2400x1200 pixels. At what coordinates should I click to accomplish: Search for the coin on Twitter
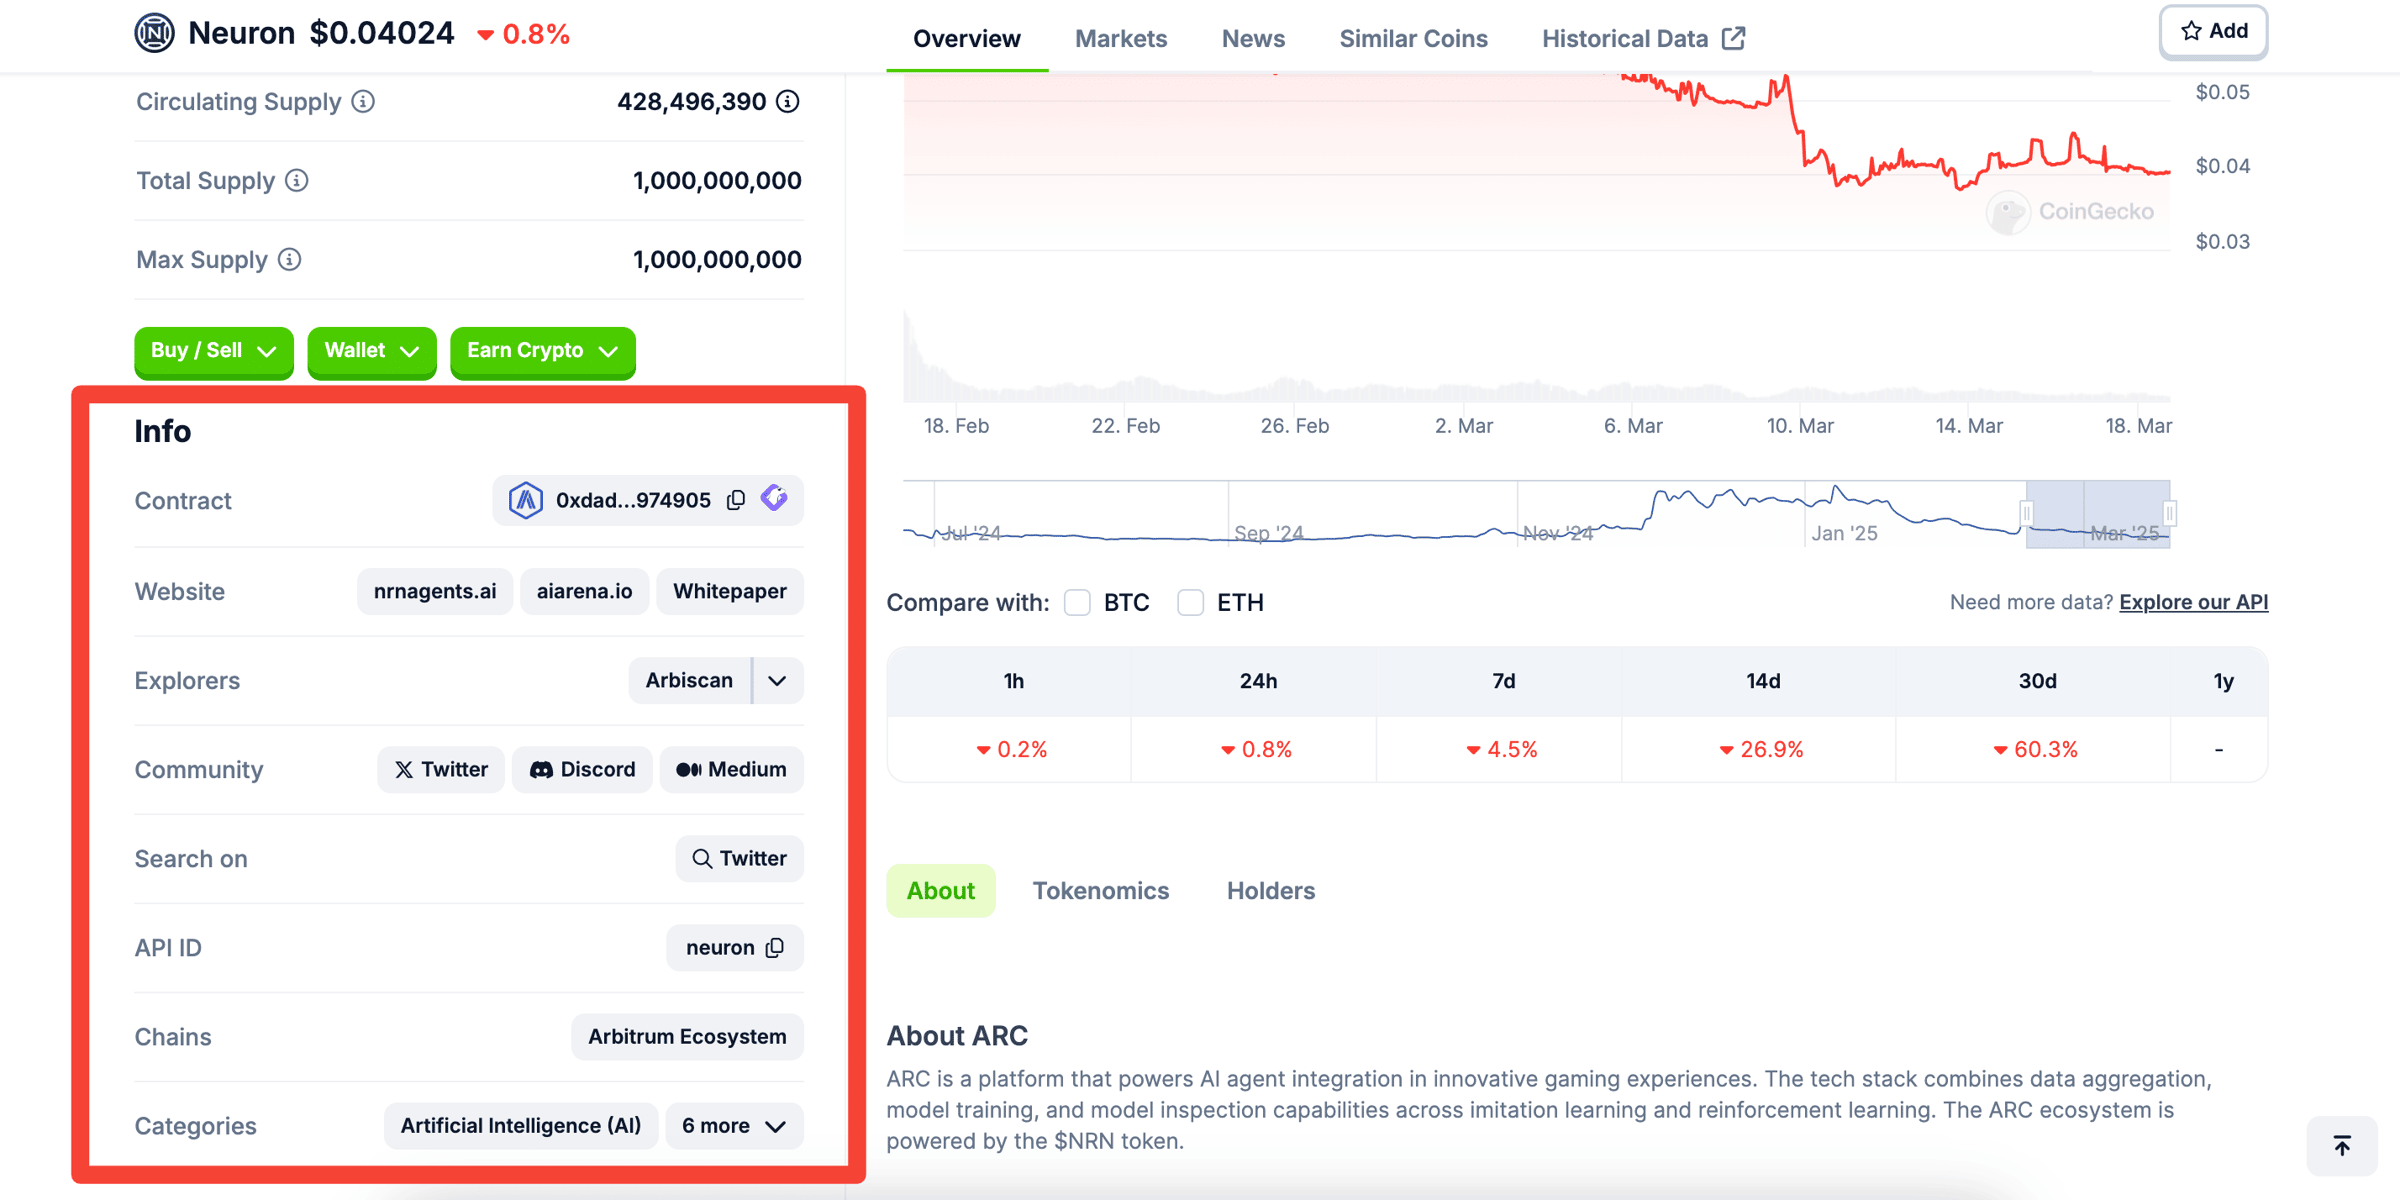coord(739,859)
